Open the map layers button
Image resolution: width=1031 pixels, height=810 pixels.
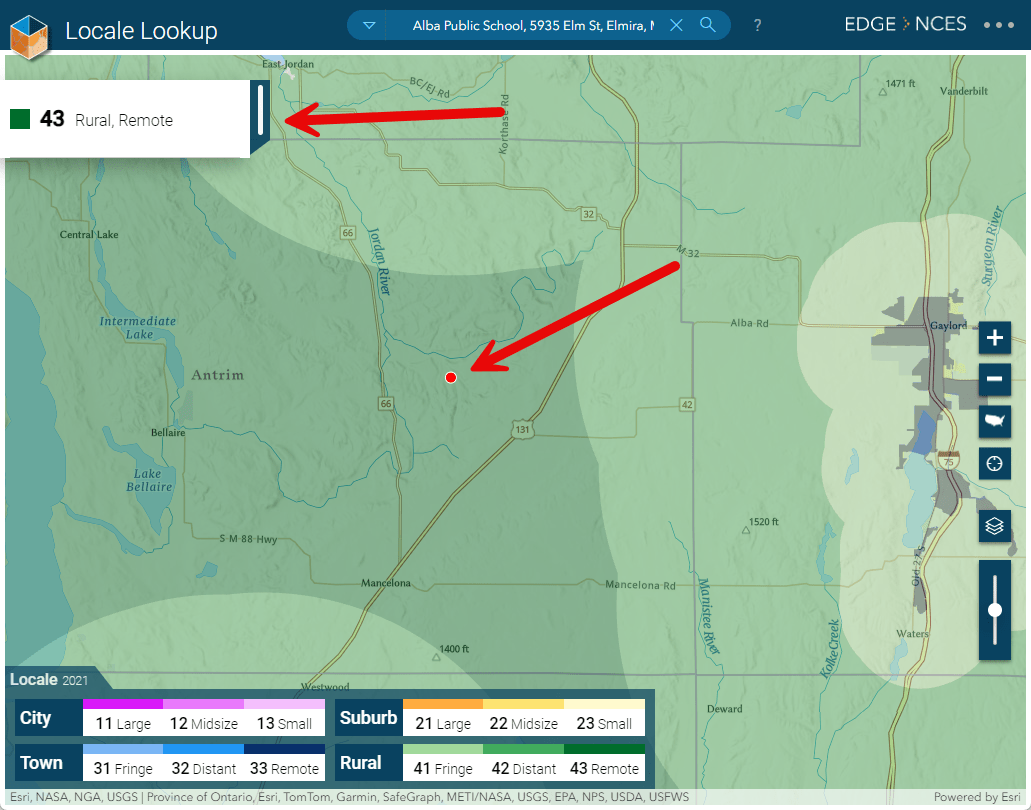pos(994,526)
